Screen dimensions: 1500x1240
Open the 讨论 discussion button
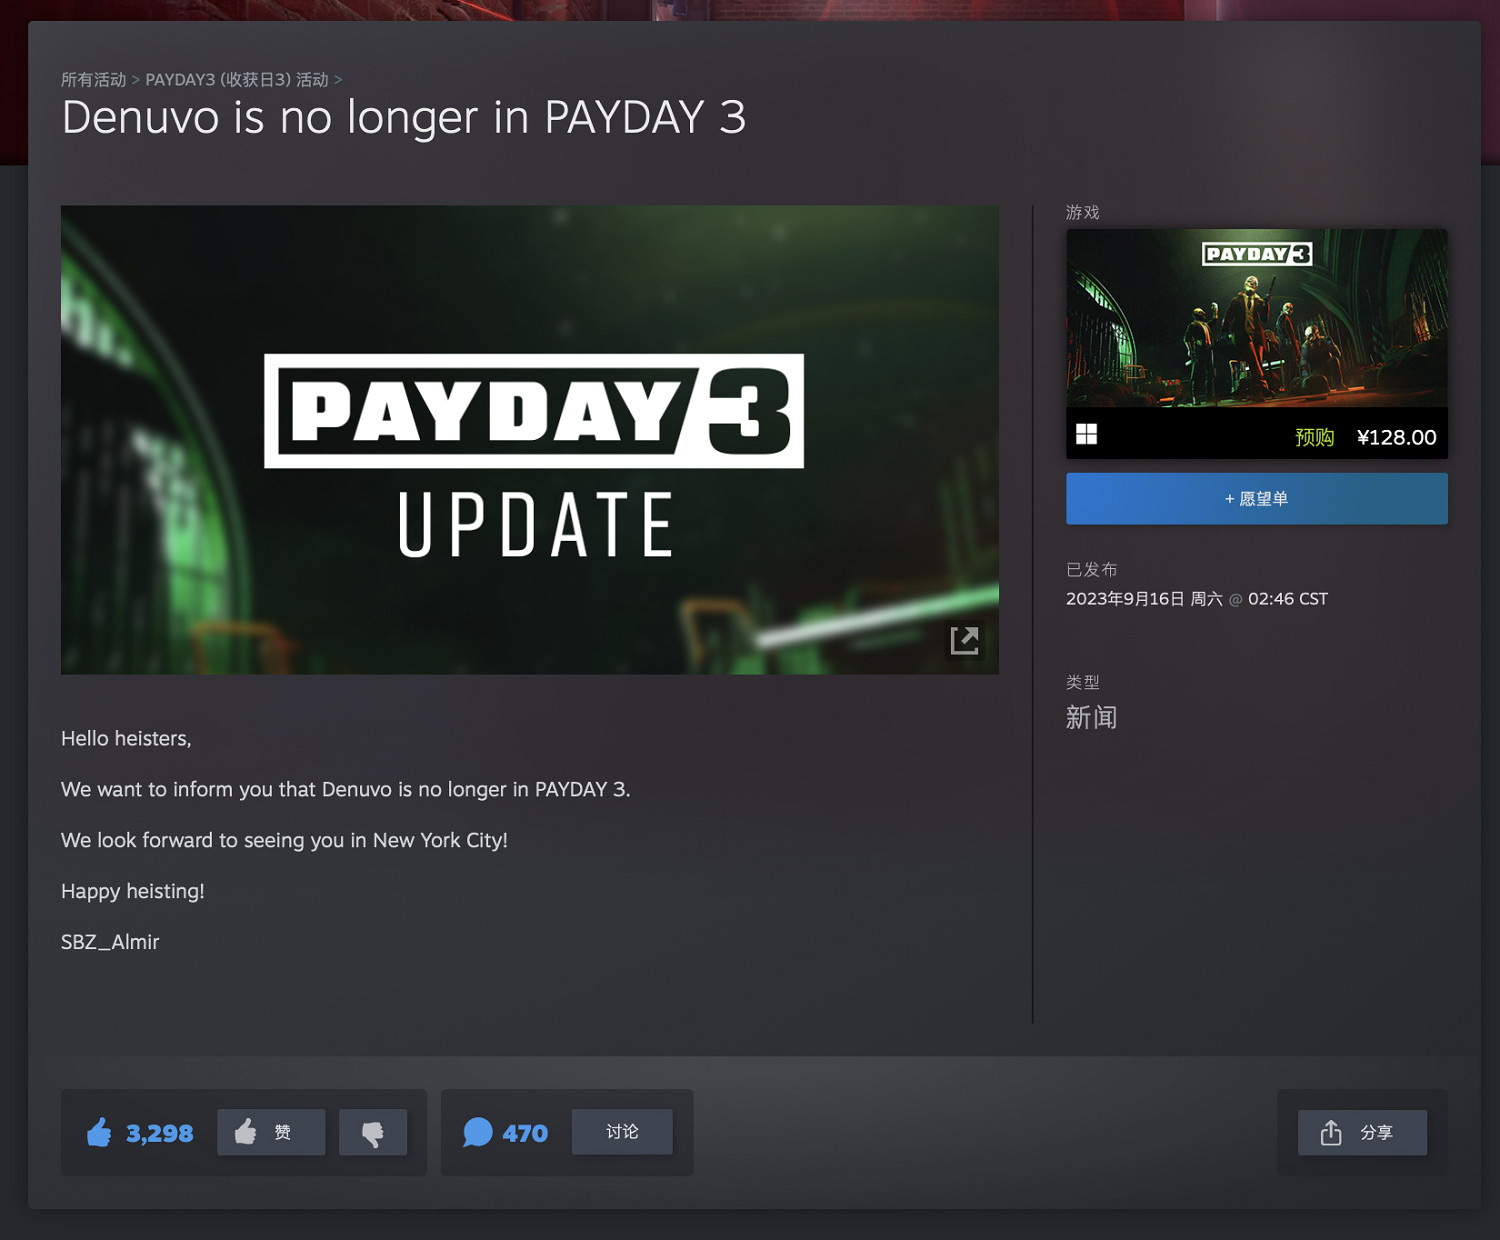point(622,1132)
